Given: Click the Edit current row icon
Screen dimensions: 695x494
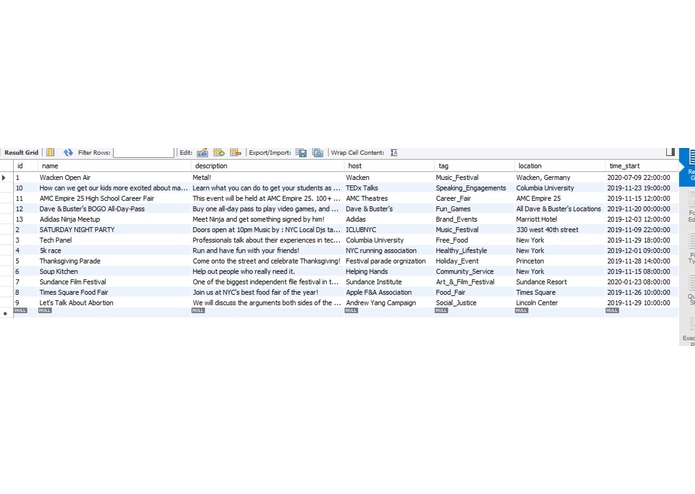Looking at the screenshot, I should pyautogui.click(x=202, y=152).
